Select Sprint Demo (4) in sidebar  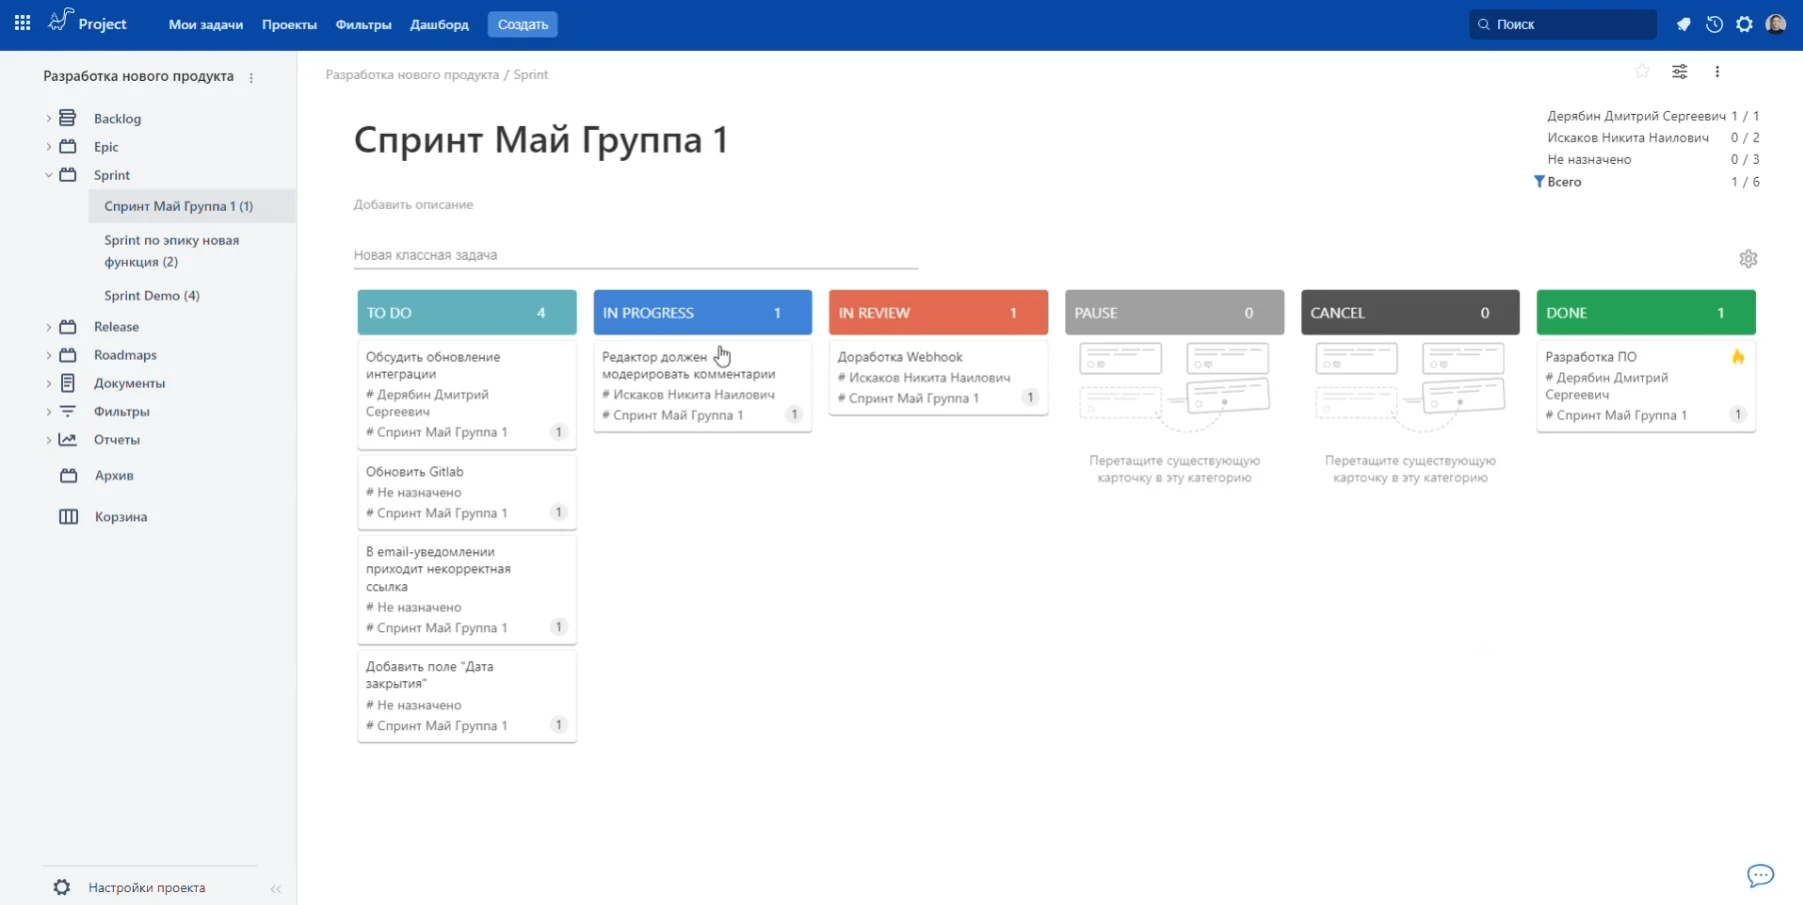coord(152,295)
